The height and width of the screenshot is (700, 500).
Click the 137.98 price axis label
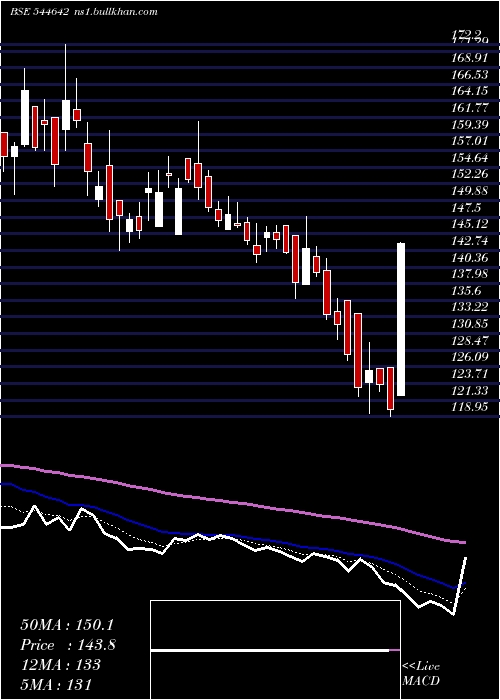(469, 274)
